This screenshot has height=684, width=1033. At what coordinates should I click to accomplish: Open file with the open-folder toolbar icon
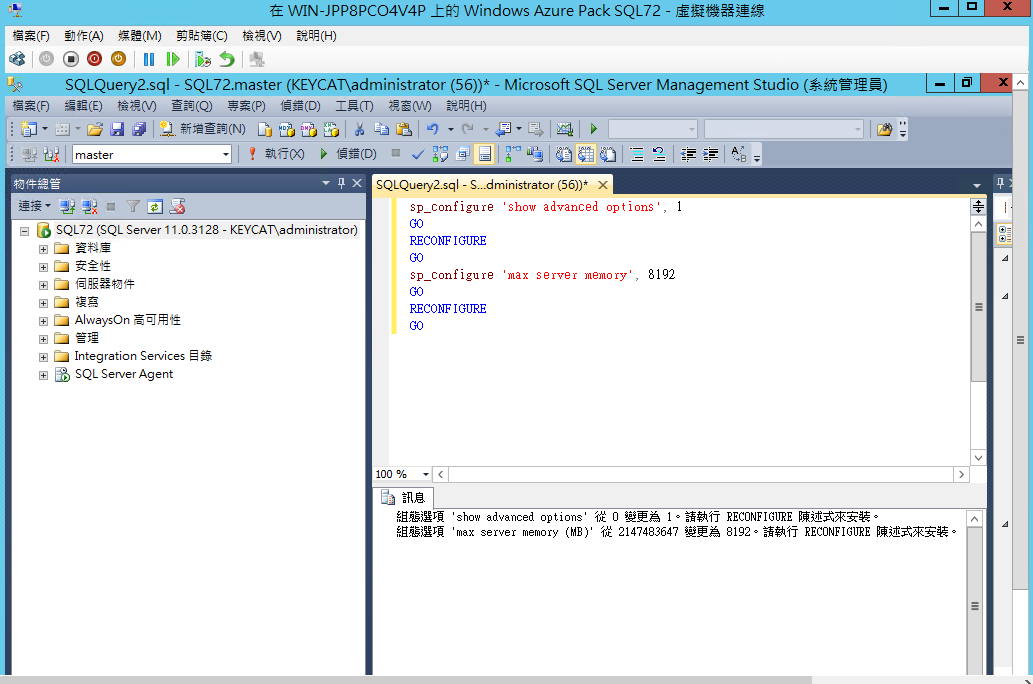[x=95, y=129]
